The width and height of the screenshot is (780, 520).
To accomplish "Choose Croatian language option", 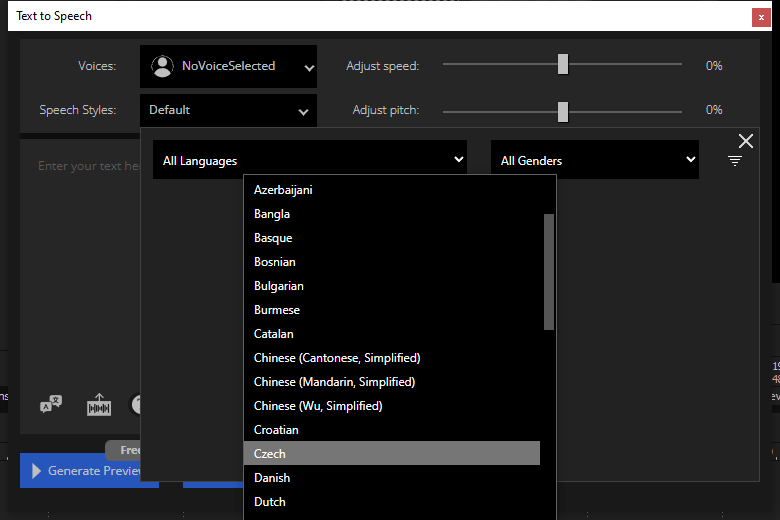I will pos(392,430).
